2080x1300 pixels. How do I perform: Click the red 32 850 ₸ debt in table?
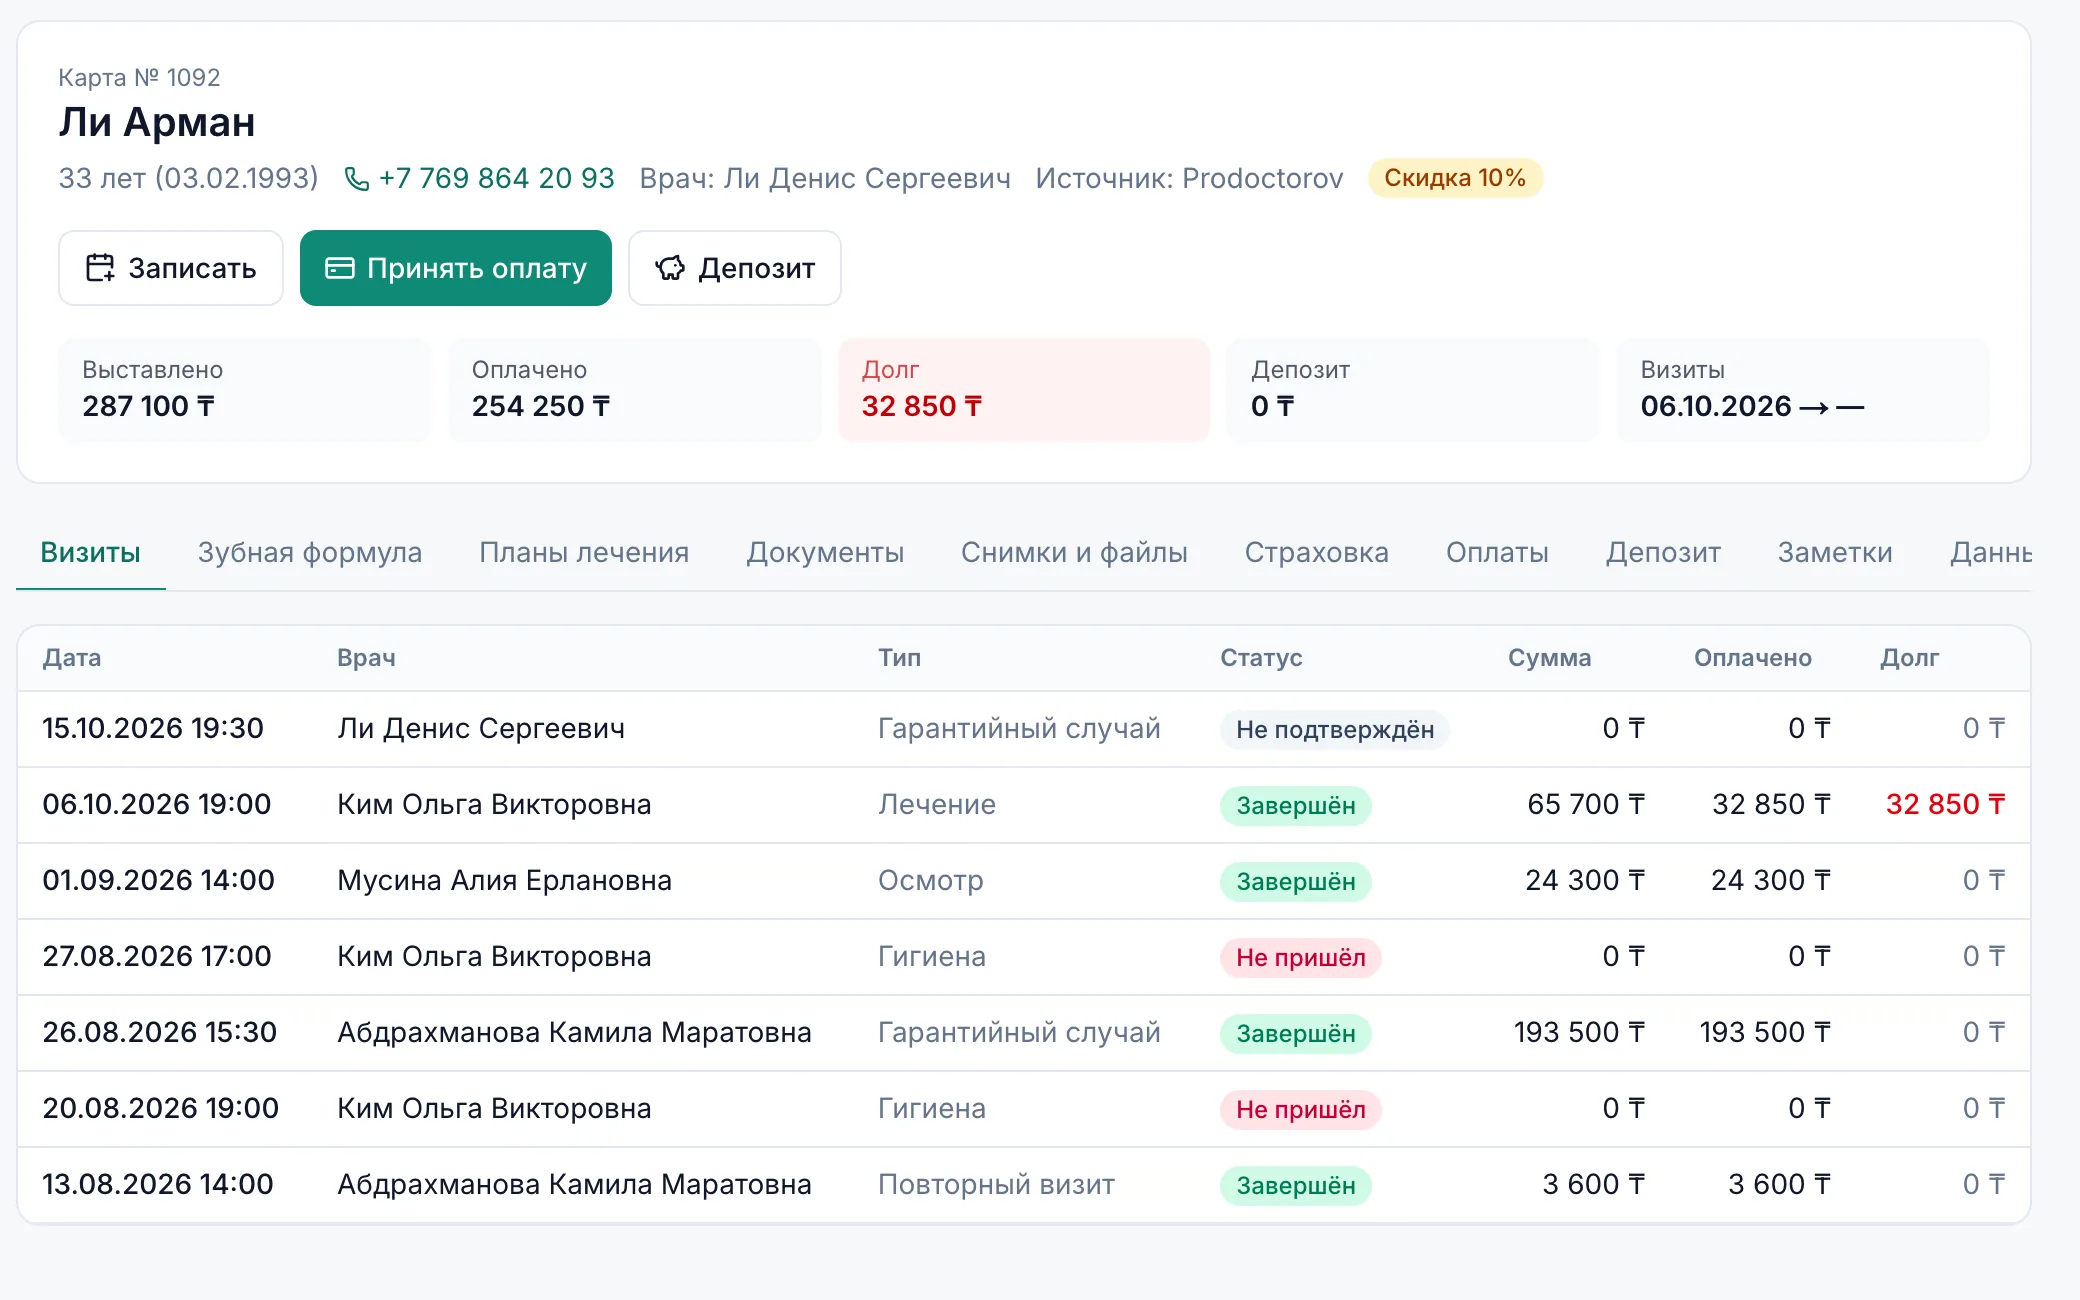point(1945,804)
